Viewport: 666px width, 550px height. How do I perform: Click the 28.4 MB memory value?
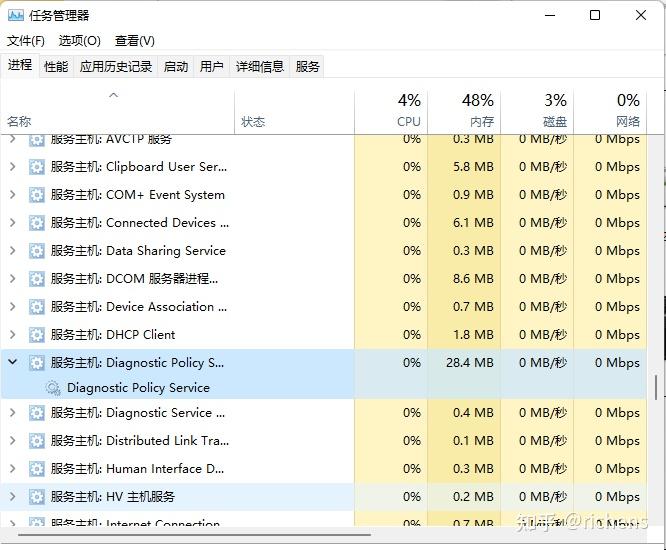[x=470, y=363]
